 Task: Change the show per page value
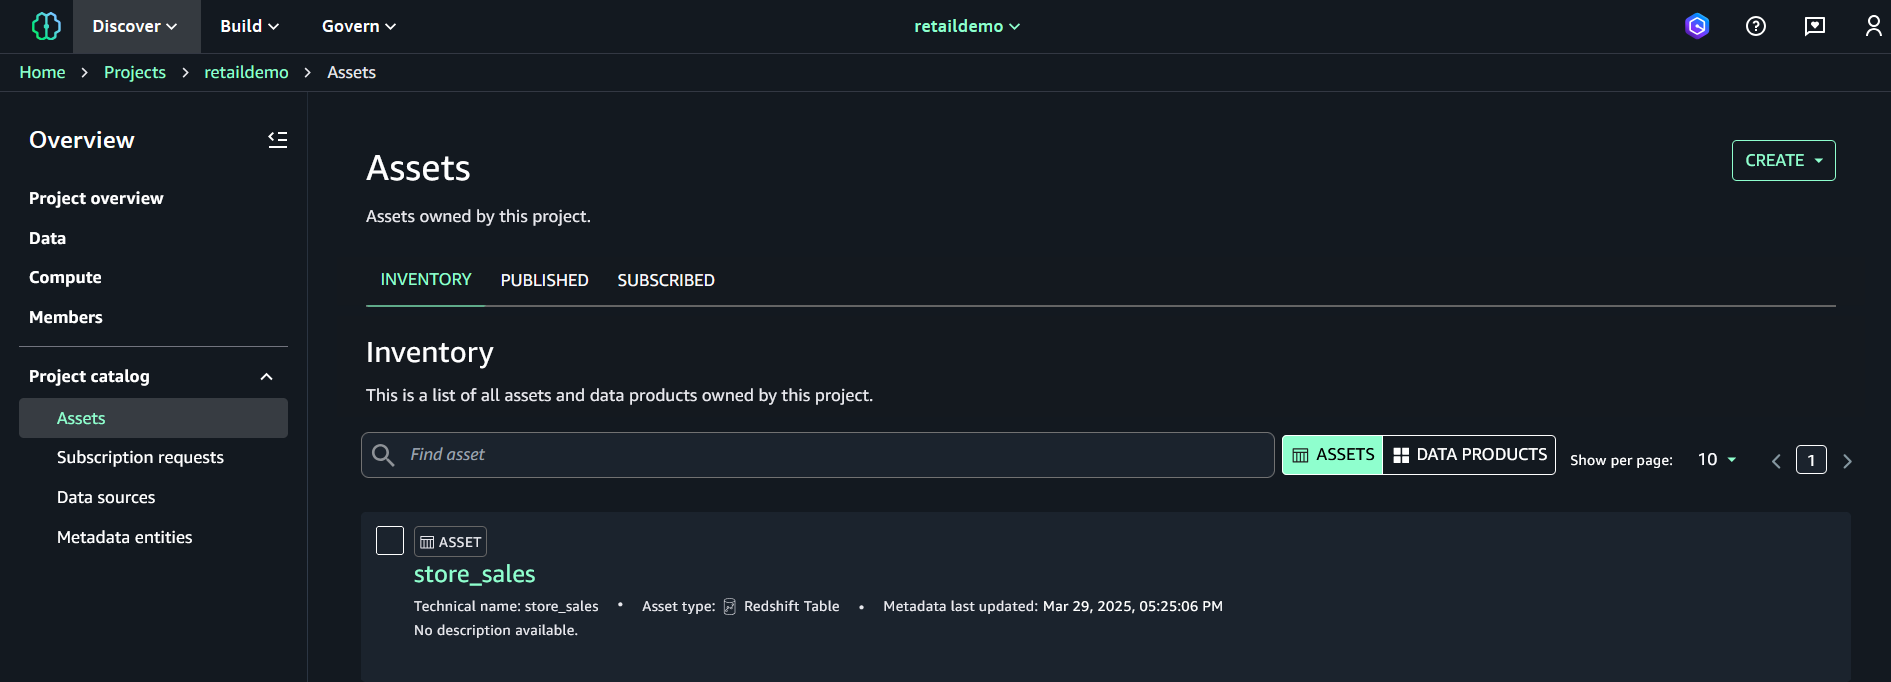(1717, 460)
